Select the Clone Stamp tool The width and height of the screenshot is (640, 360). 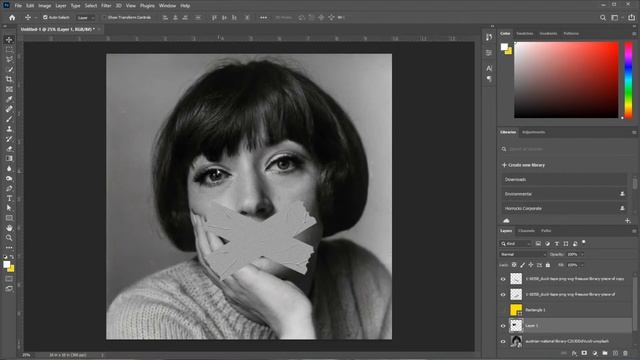coord(9,129)
